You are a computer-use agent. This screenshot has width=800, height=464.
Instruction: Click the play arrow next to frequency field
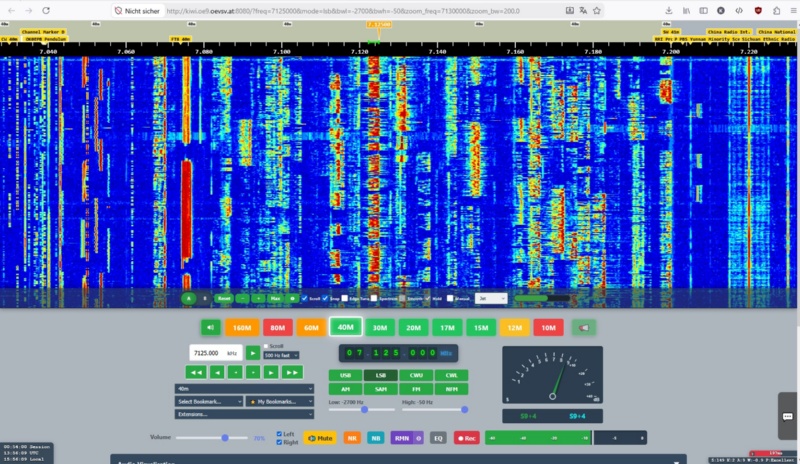[x=252, y=353]
